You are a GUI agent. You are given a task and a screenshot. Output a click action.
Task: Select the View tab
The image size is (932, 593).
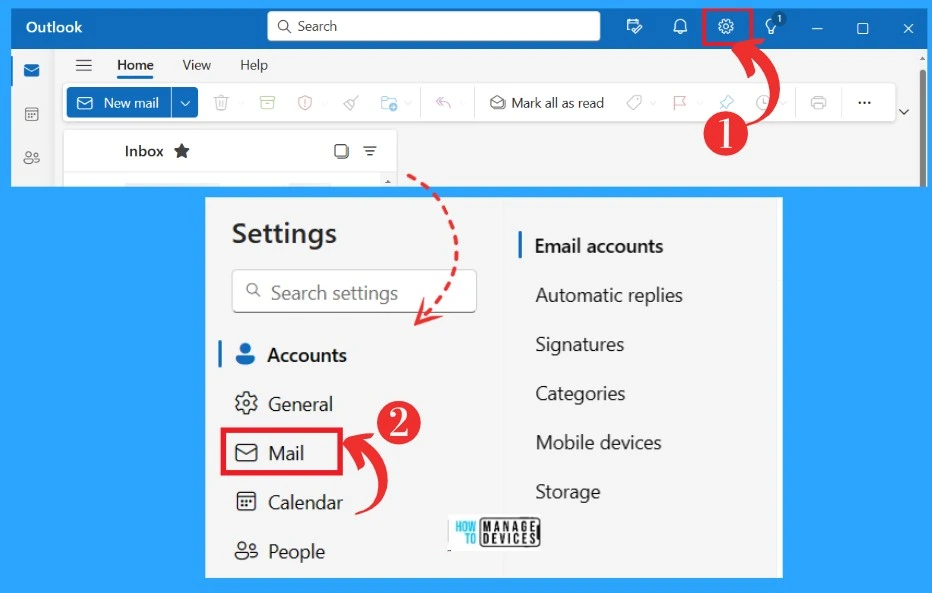click(197, 65)
